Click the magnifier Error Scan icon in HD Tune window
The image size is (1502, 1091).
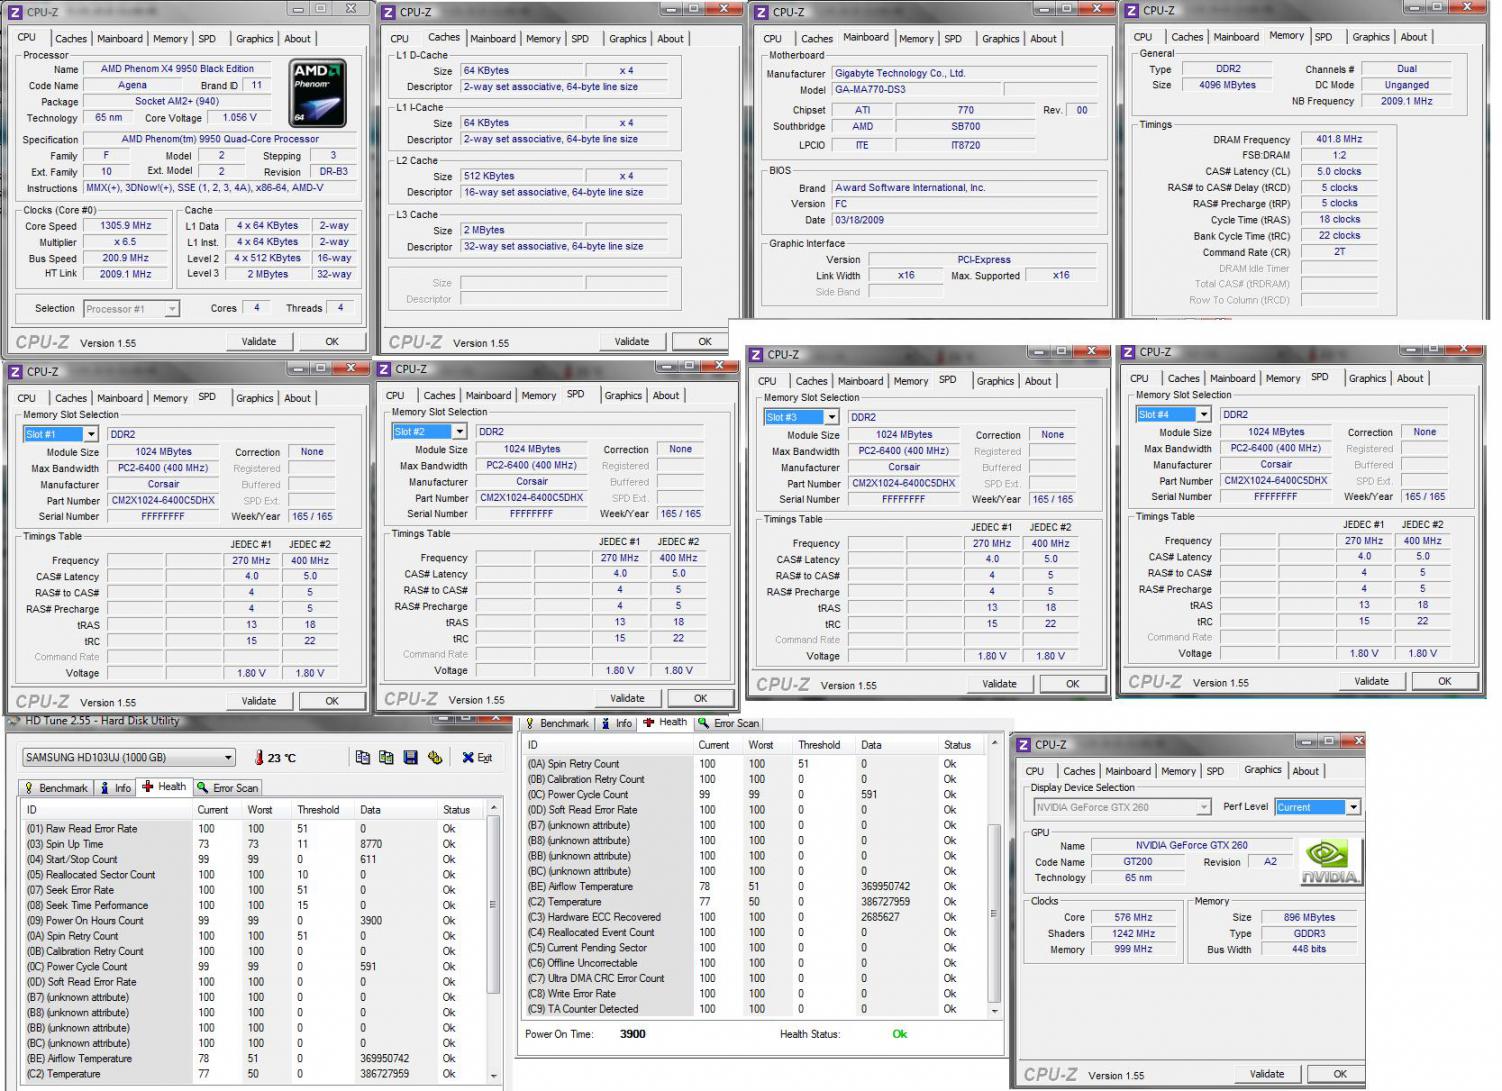203,788
